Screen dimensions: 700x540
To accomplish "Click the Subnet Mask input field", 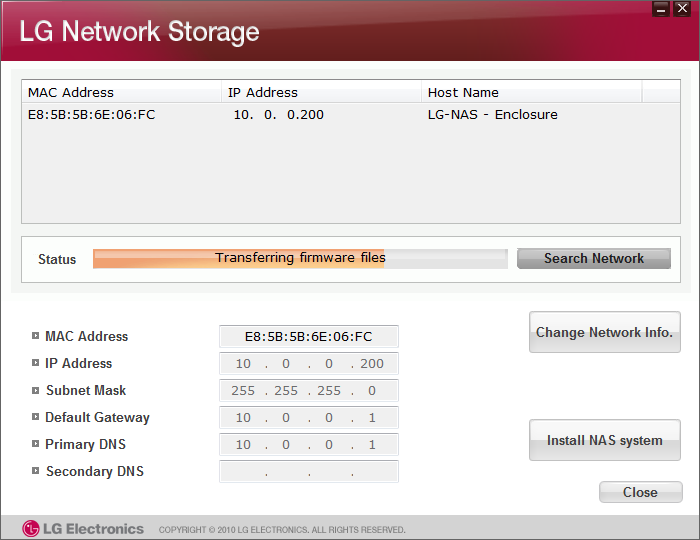I will (308, 390).
